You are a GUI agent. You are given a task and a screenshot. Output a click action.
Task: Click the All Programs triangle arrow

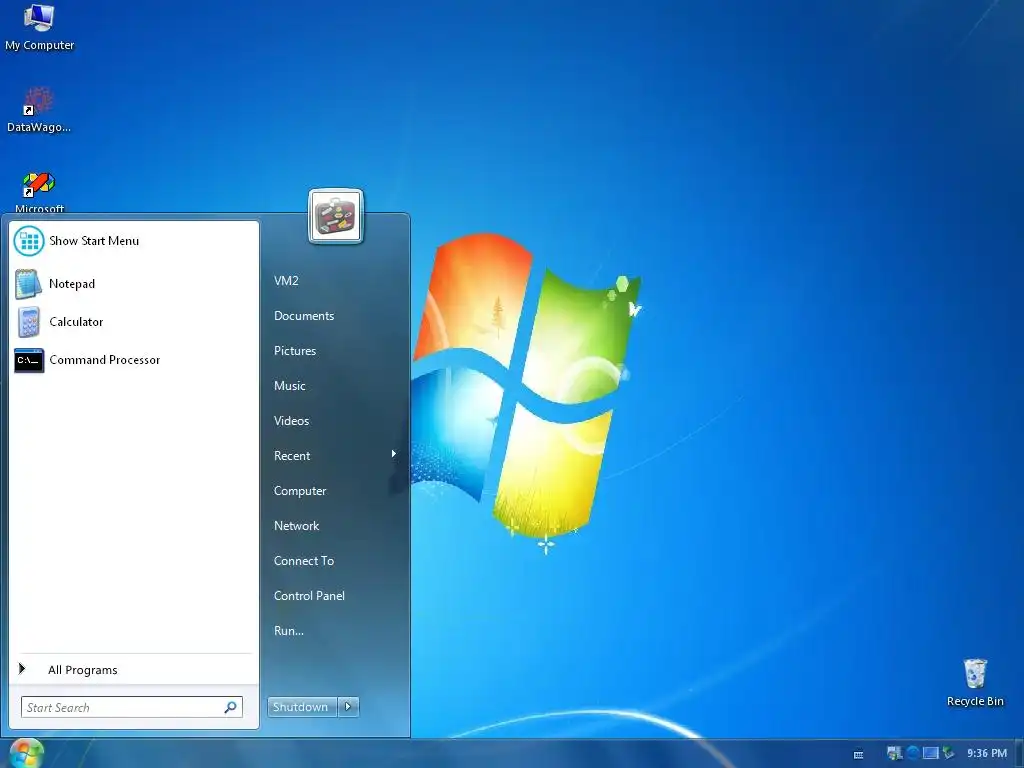22,669
